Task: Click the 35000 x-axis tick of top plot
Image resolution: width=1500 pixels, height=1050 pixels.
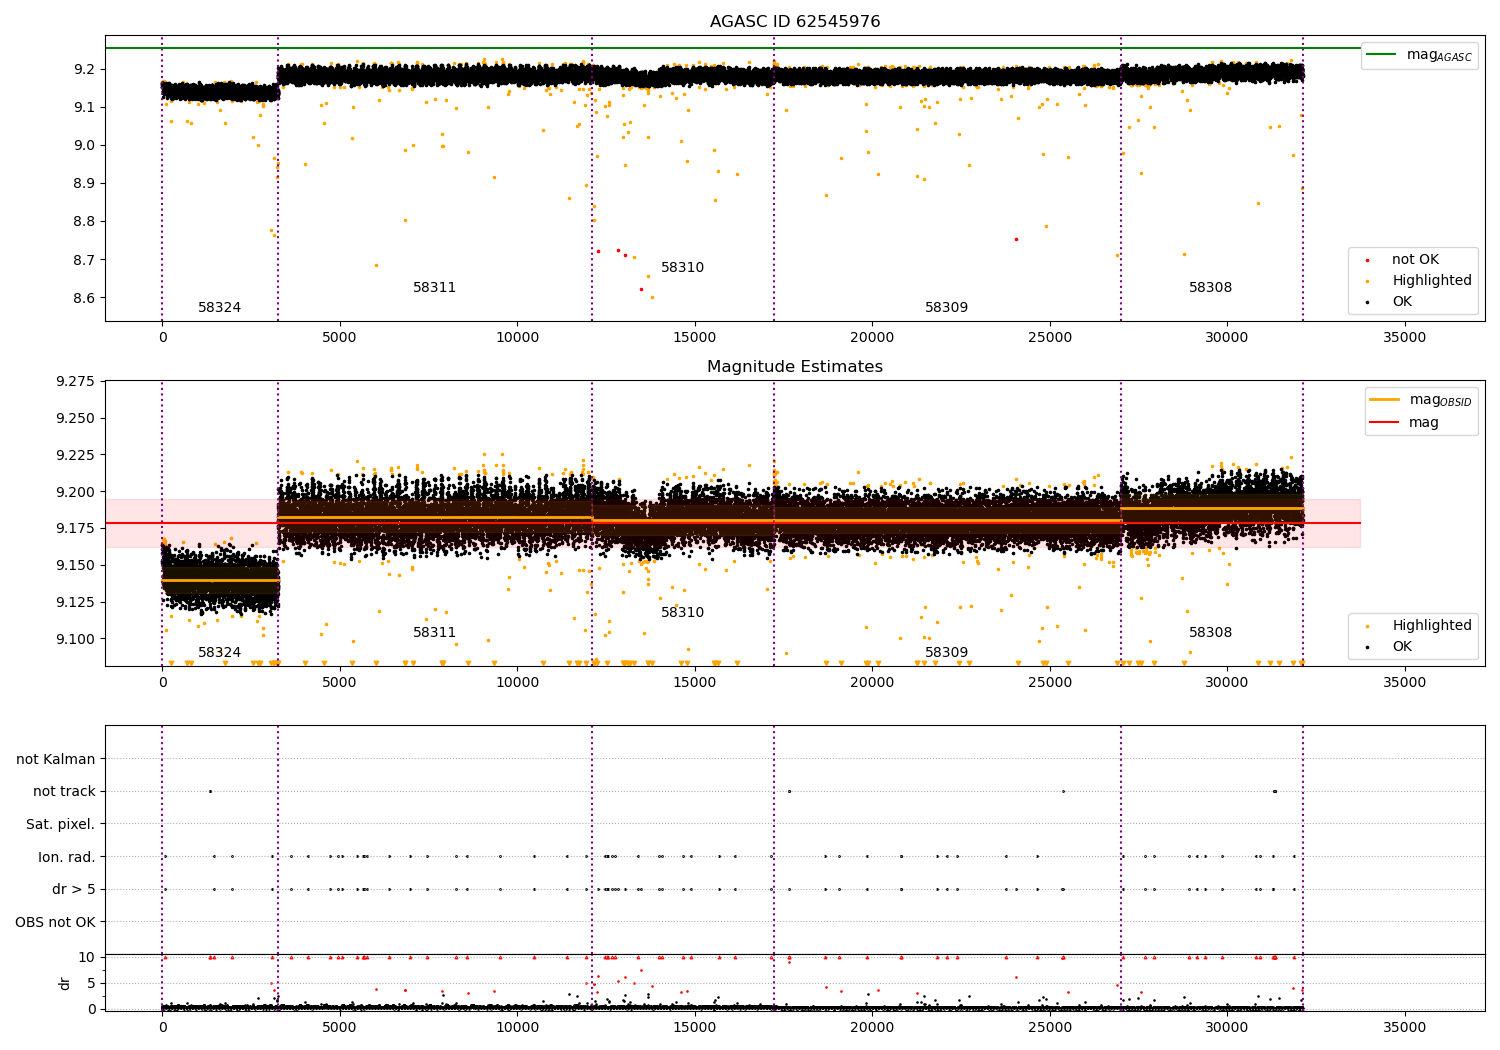Action: [x=1405, y=338]
